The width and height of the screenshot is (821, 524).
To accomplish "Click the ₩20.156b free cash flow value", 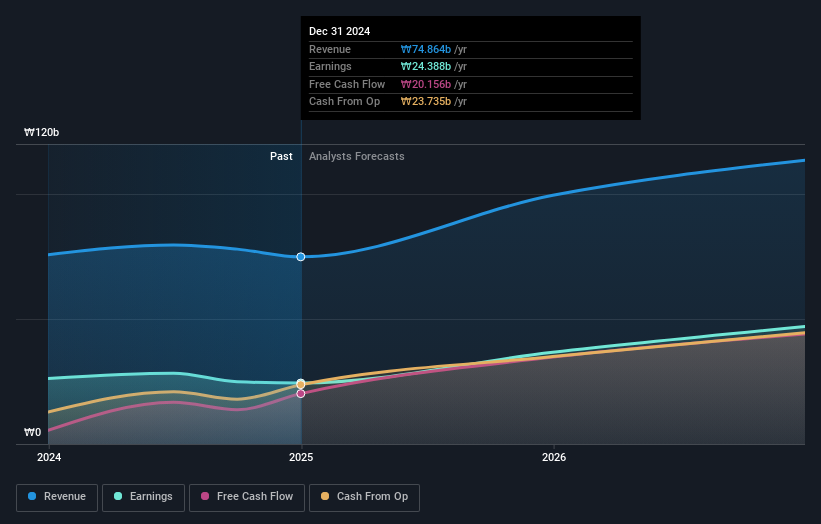I will click(426, 84).
